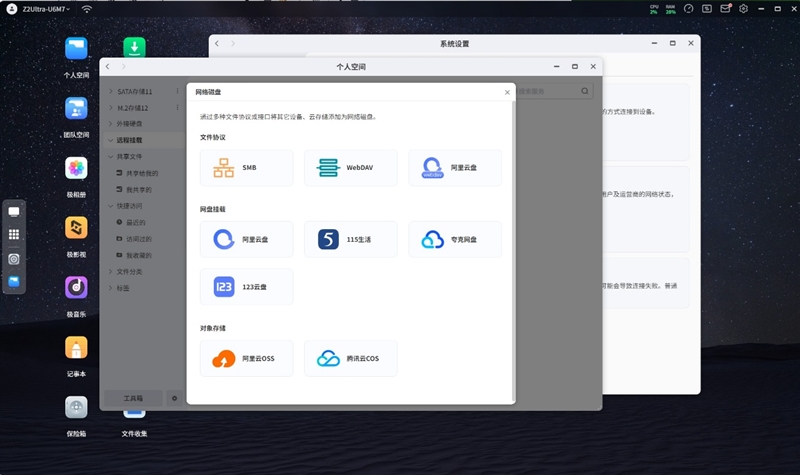Select 阿里云盘 under 文件协议 (webdav)
800x475 pixels.
click(455, 167)
